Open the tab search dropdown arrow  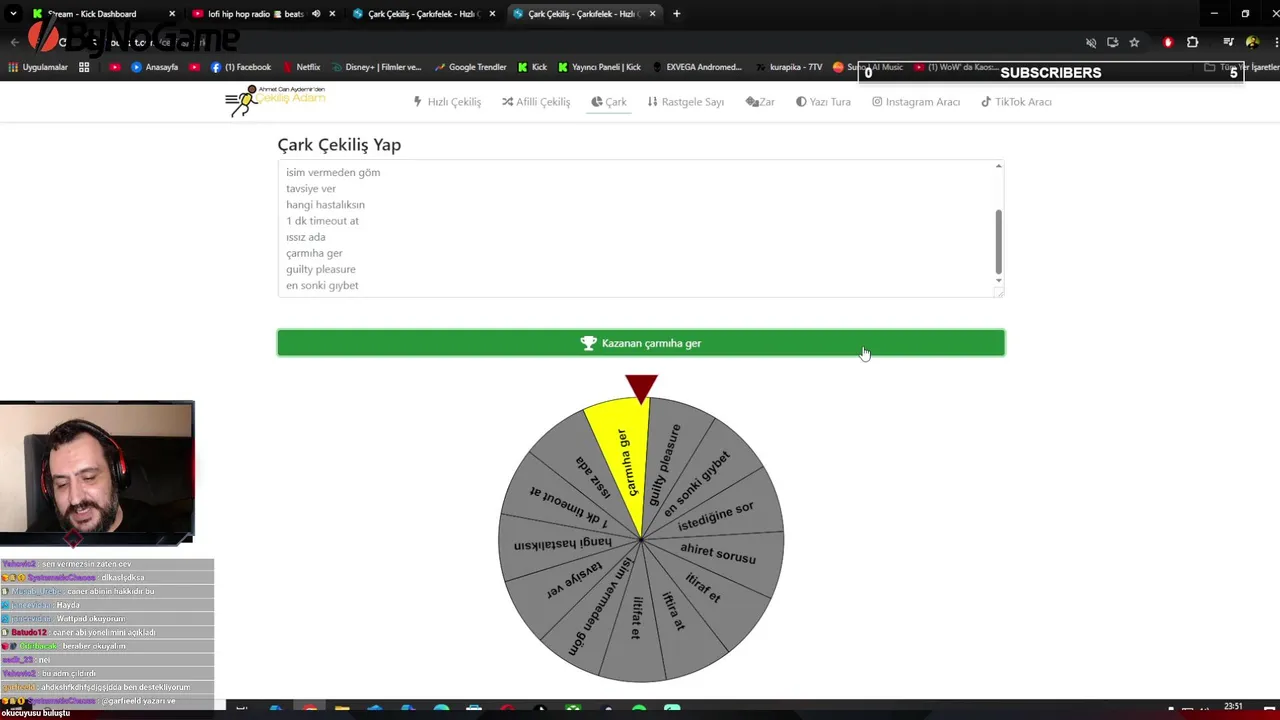13,14
